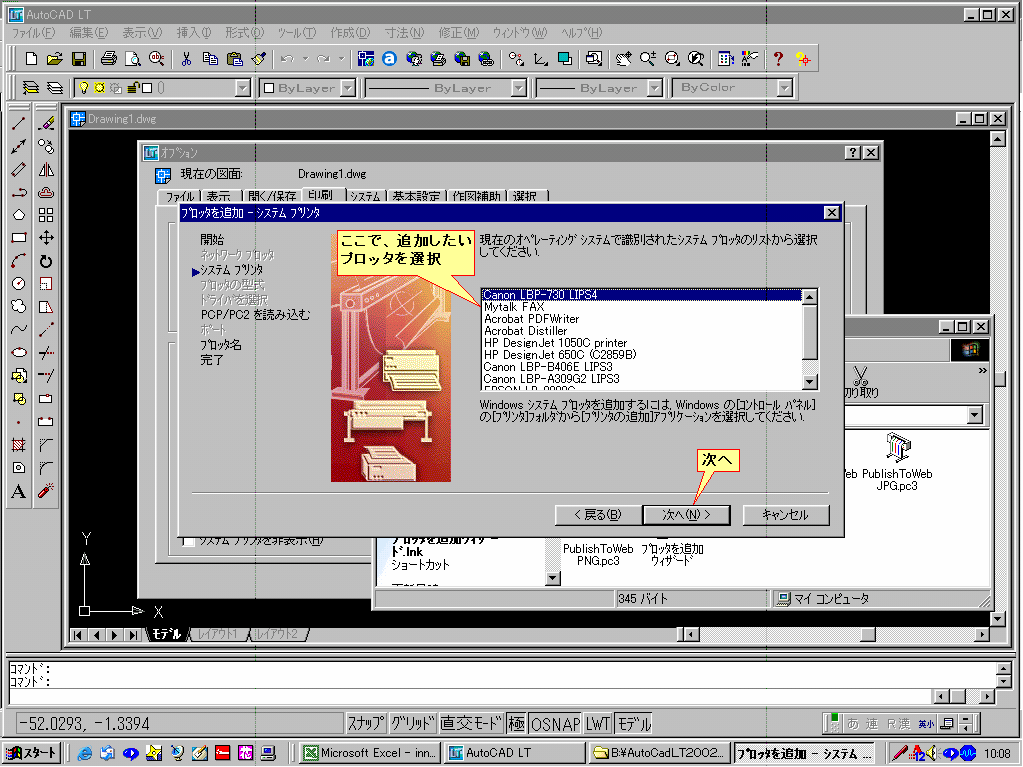The width and height of the screenshot is (1023, 767).
Task: Click the printer list scroll-down arrow
Action: 809,382
